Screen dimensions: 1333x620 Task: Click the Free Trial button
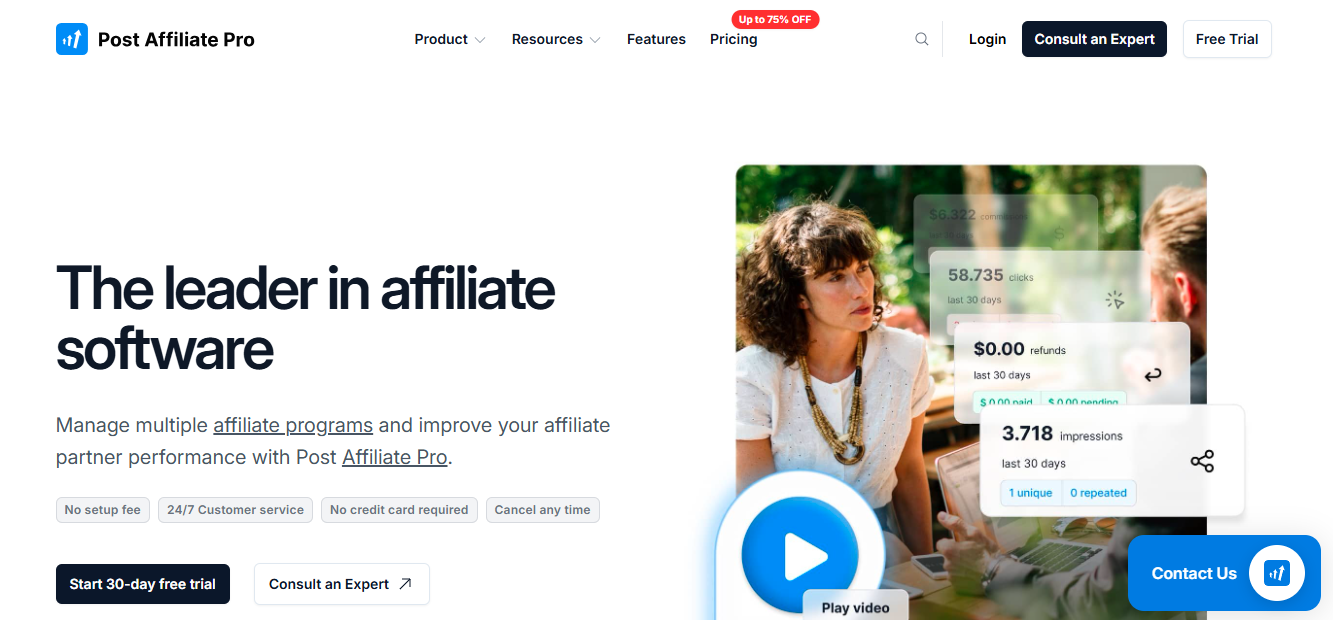[x=1227, y=39]
